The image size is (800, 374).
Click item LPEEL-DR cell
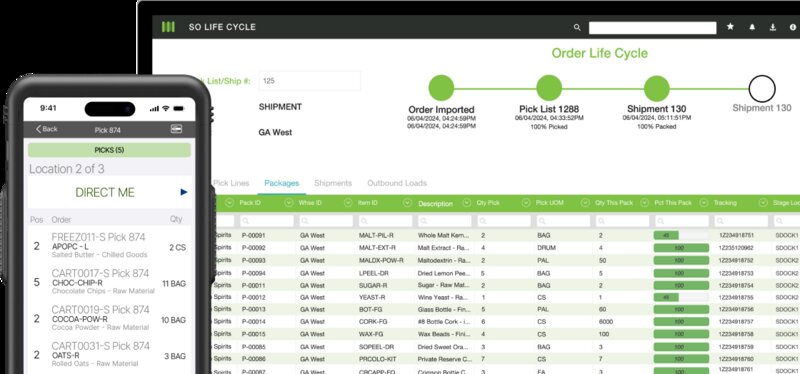374,273
